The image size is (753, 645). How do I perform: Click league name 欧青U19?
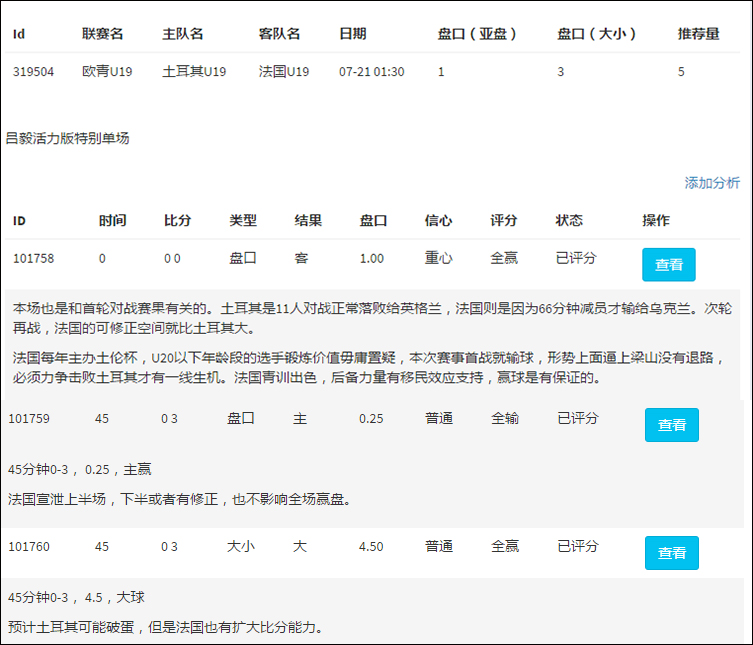107,72
